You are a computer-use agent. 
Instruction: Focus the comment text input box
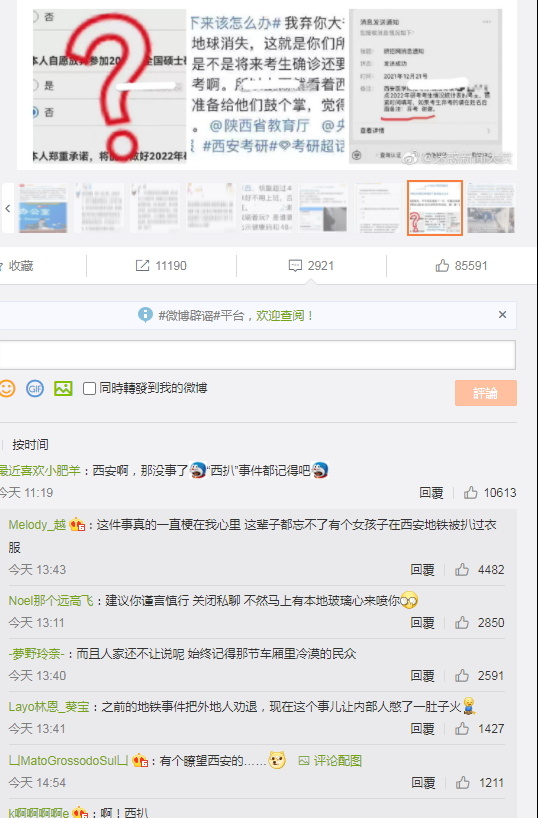258,355
